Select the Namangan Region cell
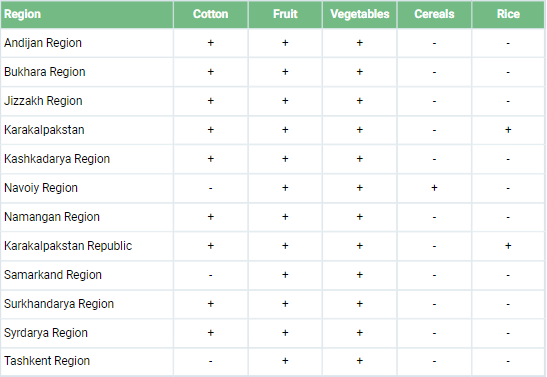Image resolution: width=547 pixels, height=377 pixels. pyautogui.click(x=87, y=217)
